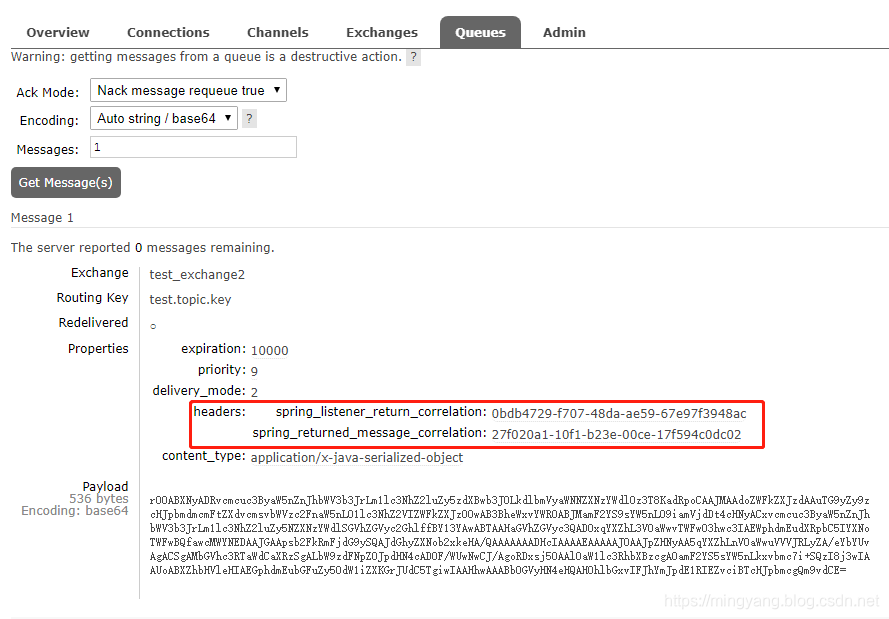Open the Encoding dropdown
This screenshot has height=619, width=889.
click(x=163, y=119)
